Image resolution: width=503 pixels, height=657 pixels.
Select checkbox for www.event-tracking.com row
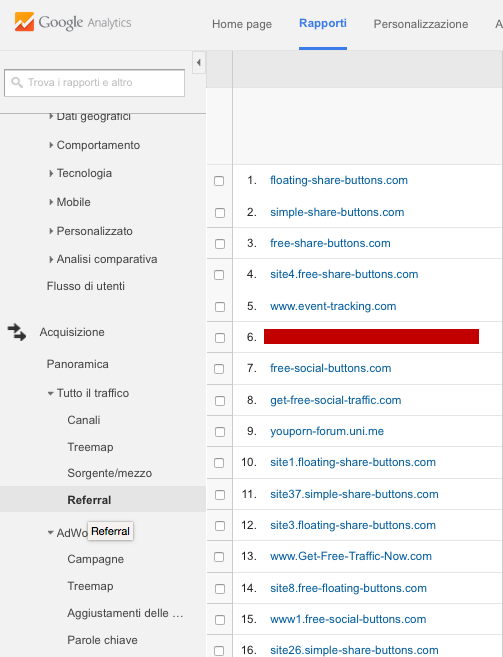pos(220,307)
